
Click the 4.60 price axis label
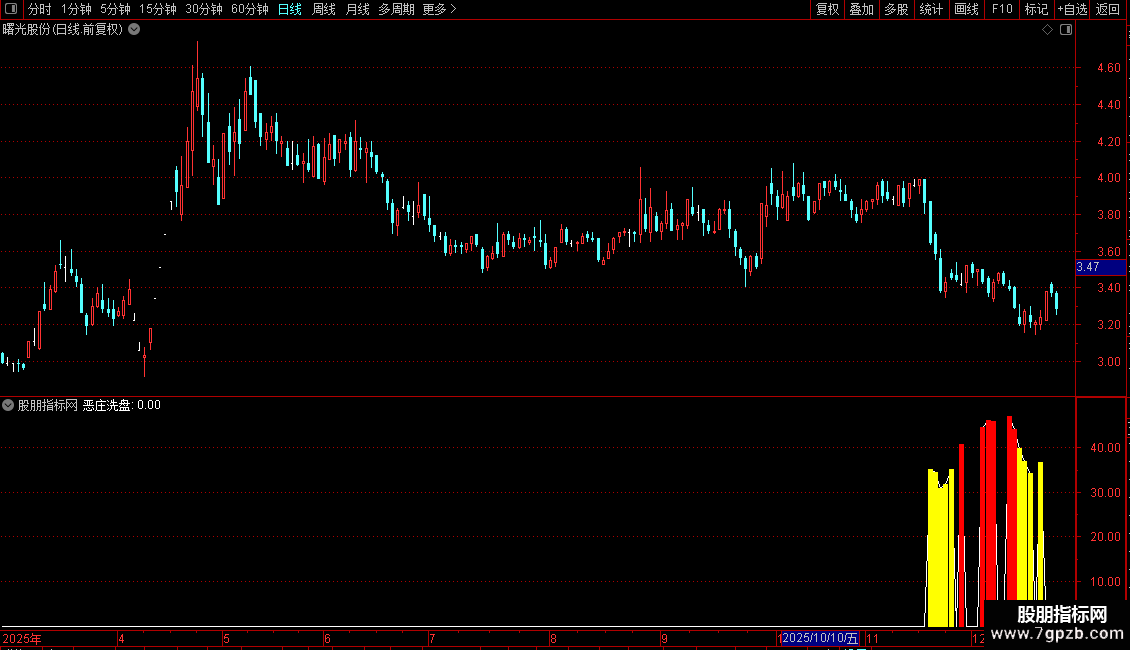tap(1108, 68)
